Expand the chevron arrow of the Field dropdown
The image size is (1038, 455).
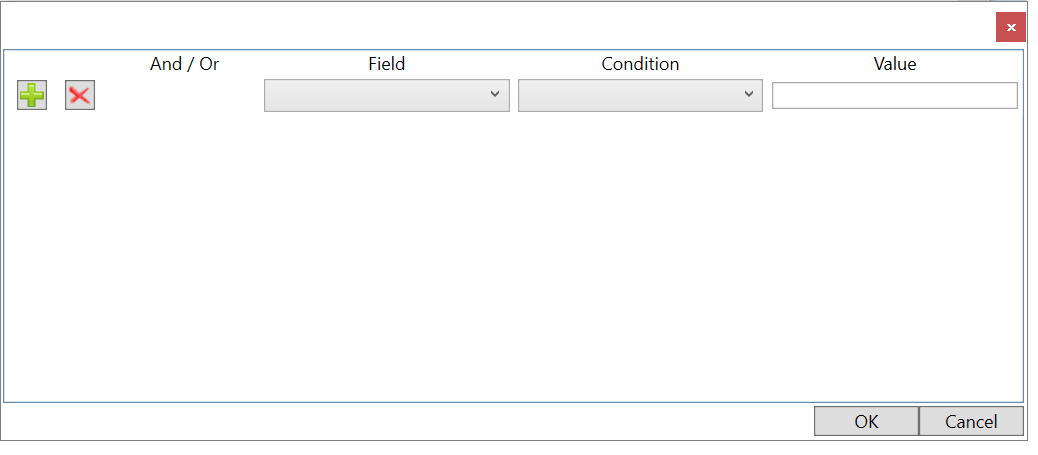tap(495, 94)
